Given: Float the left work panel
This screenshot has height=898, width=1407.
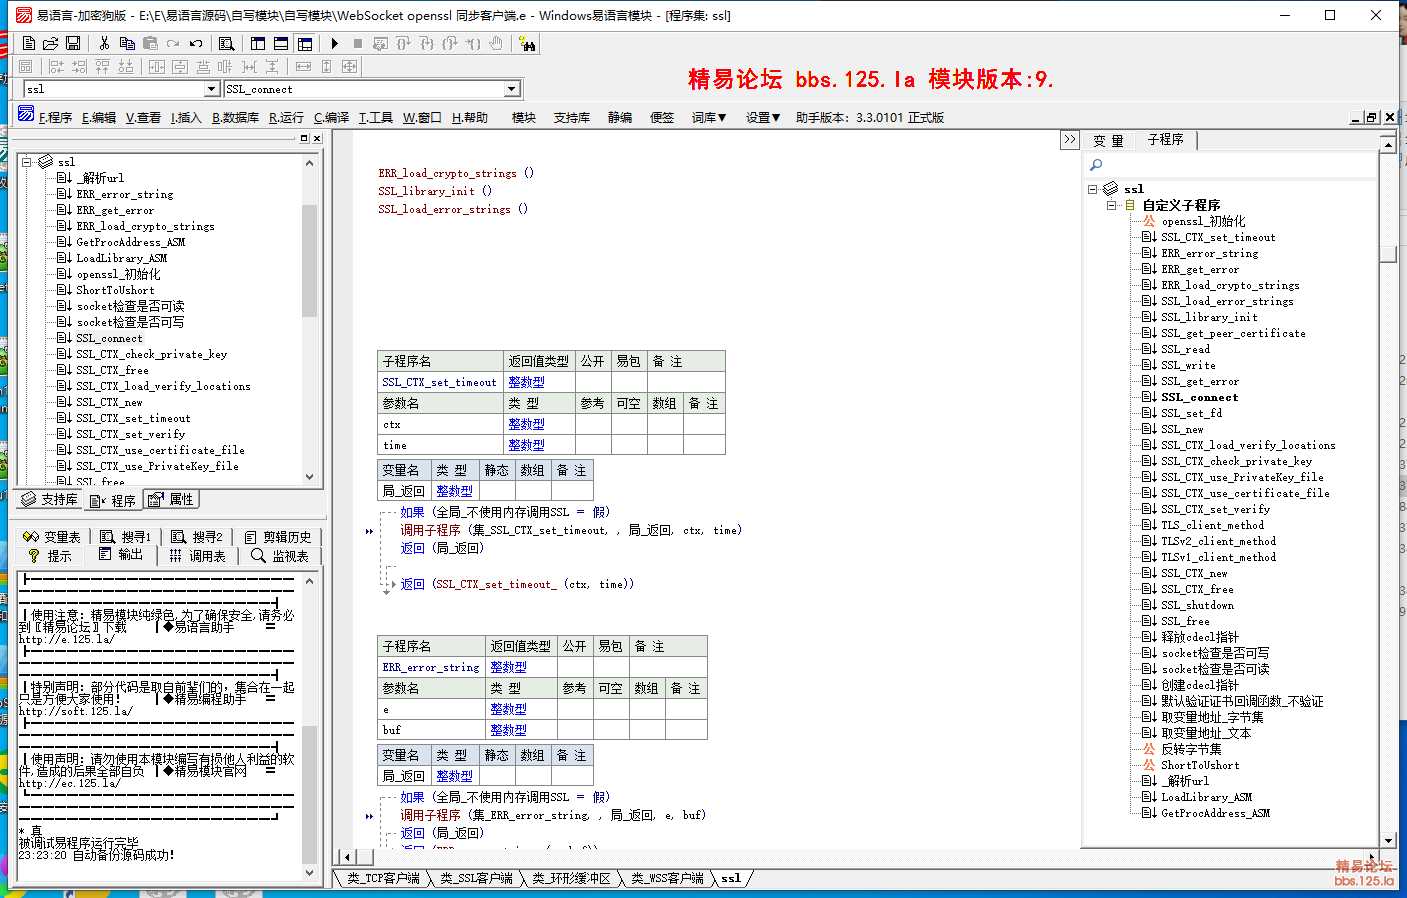Looking at the screenshot, I should (x=304, y=138).
